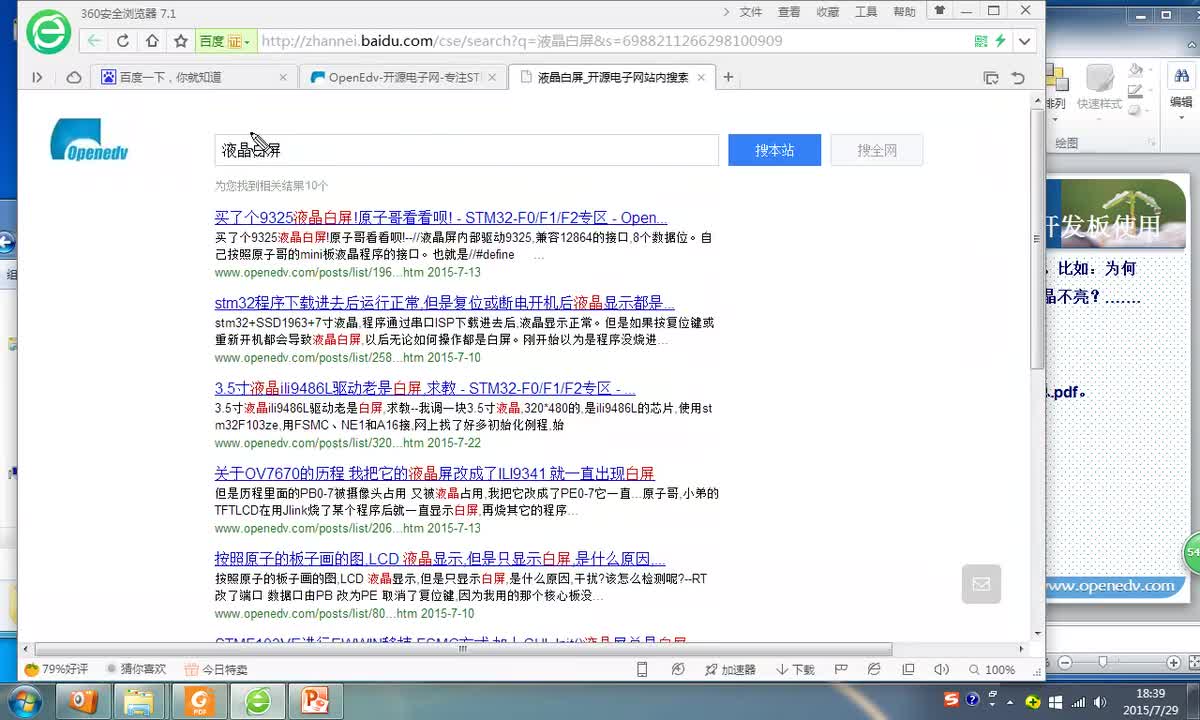Open the 帮助 menu
The height and width of the screenshot is (720, 1200).
(x=904, y=11)
